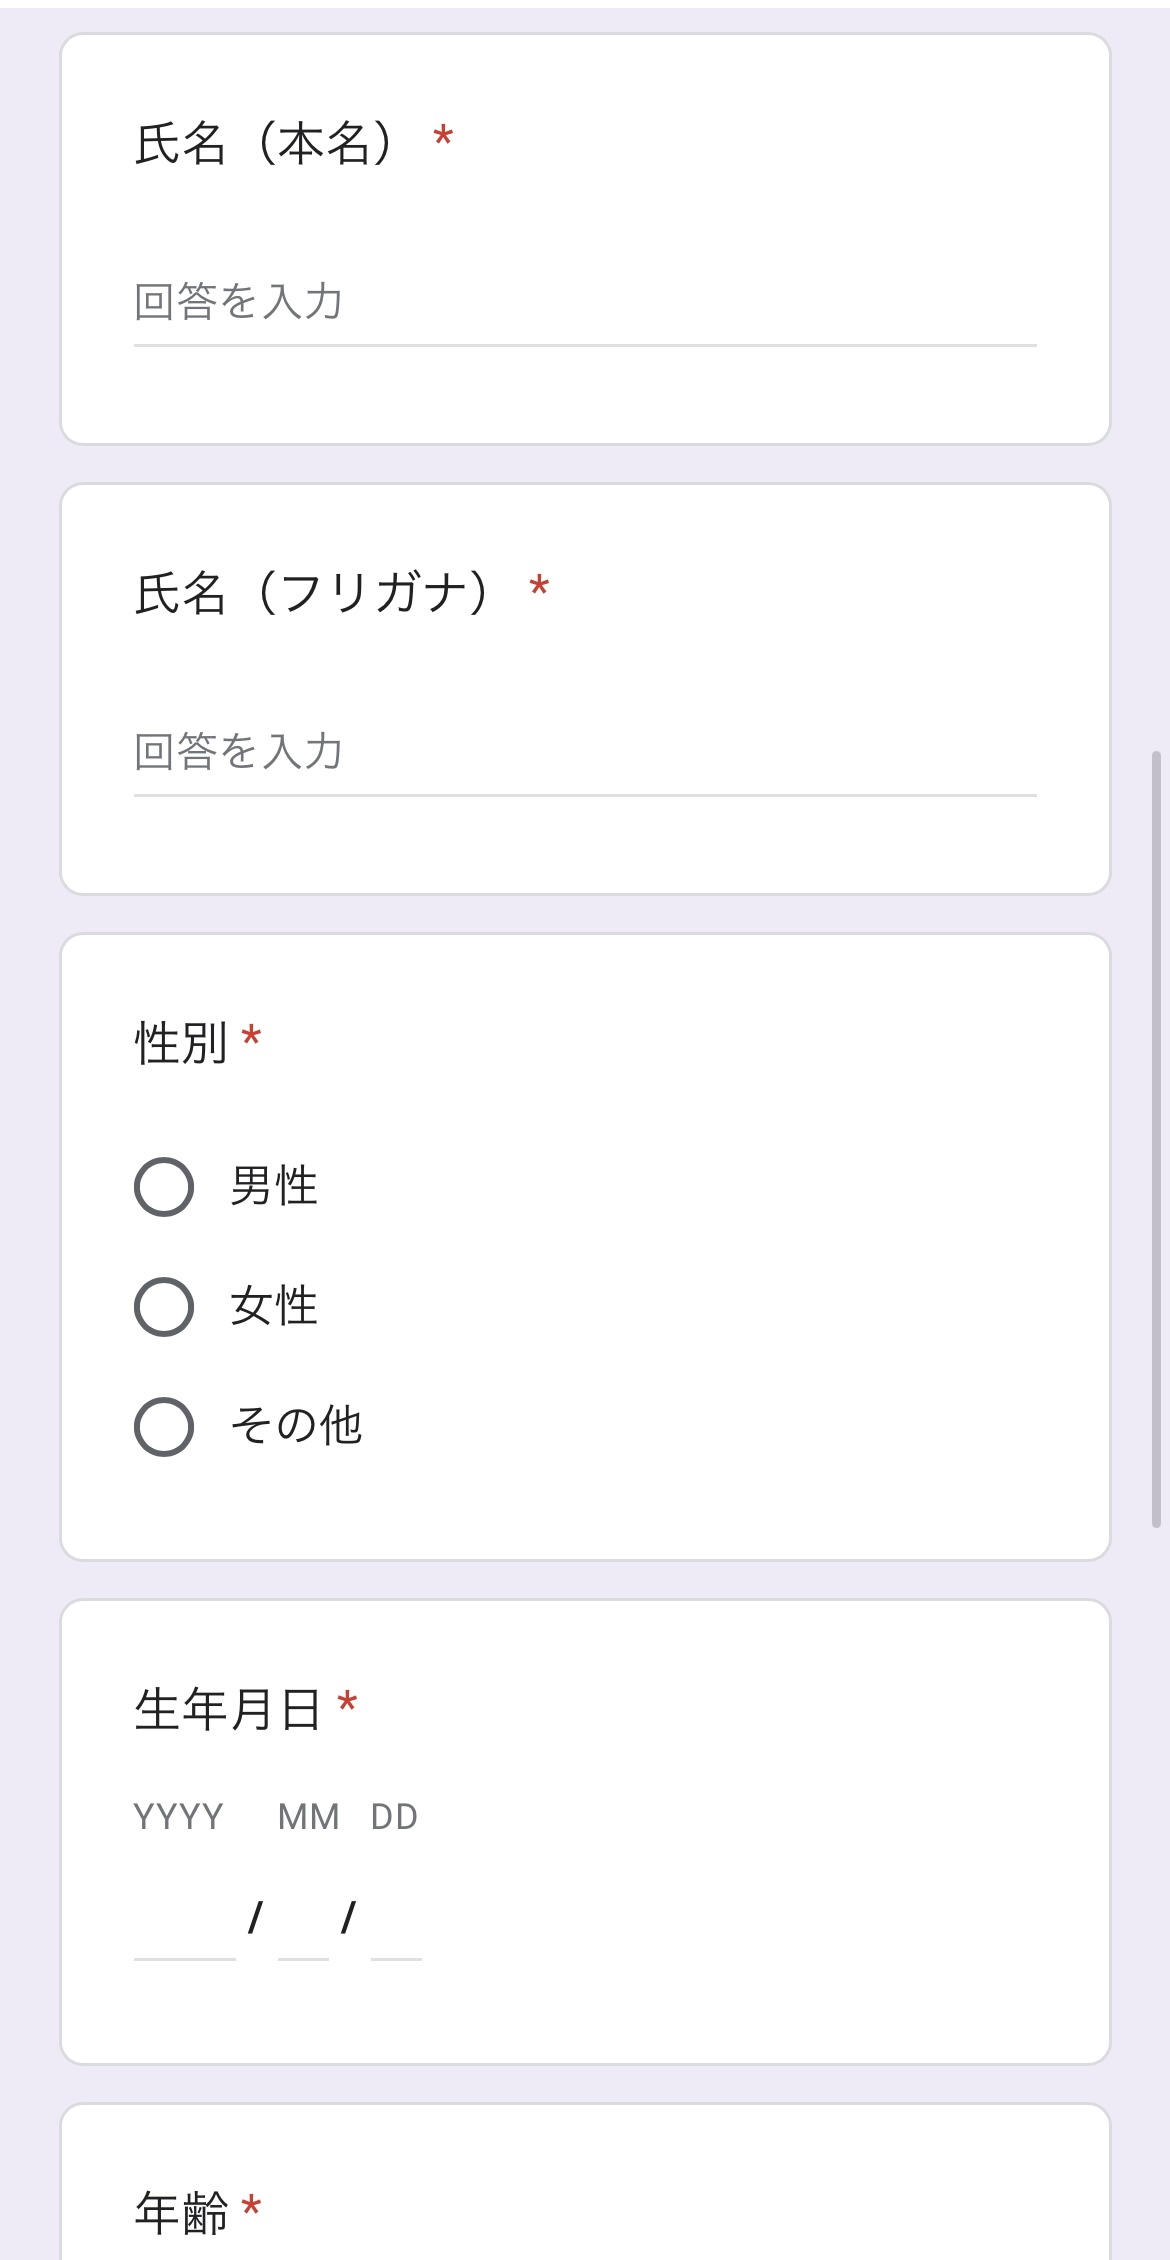
Task: Choose the その他 gender option
Action: coord(164,1427)
